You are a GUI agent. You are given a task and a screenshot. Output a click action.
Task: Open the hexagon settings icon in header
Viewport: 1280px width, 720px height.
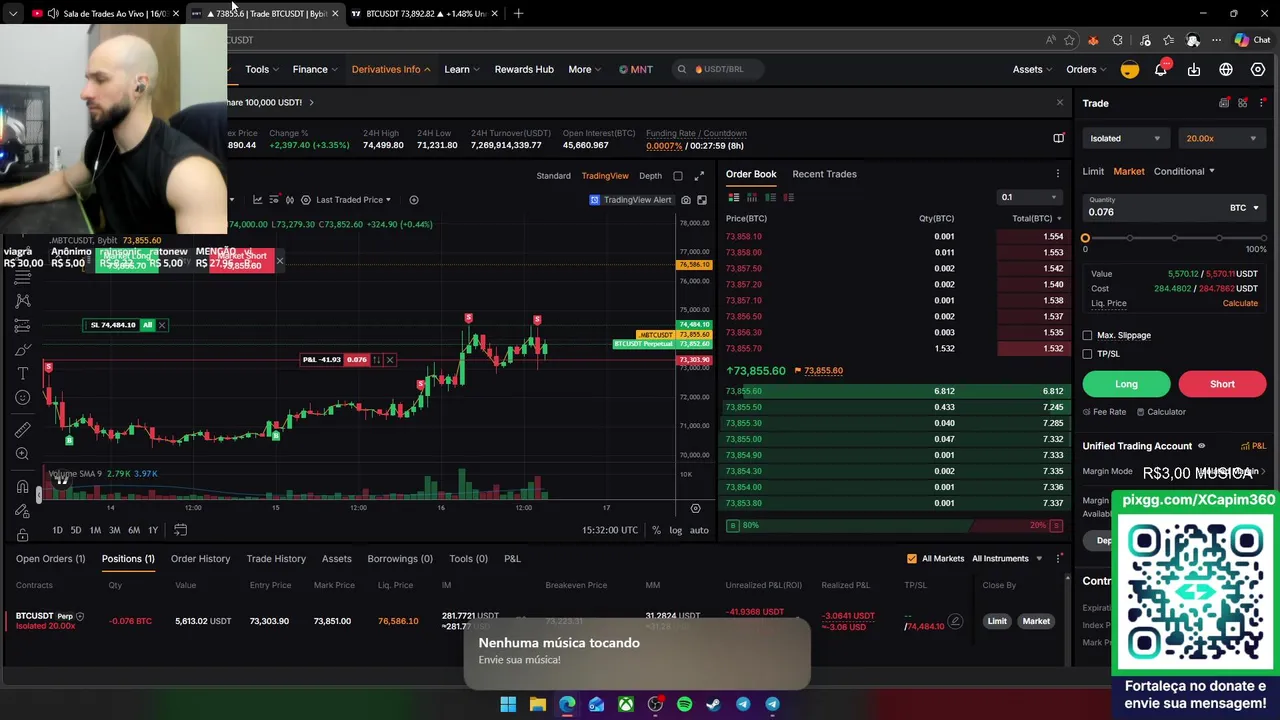tap(1258, 69)
